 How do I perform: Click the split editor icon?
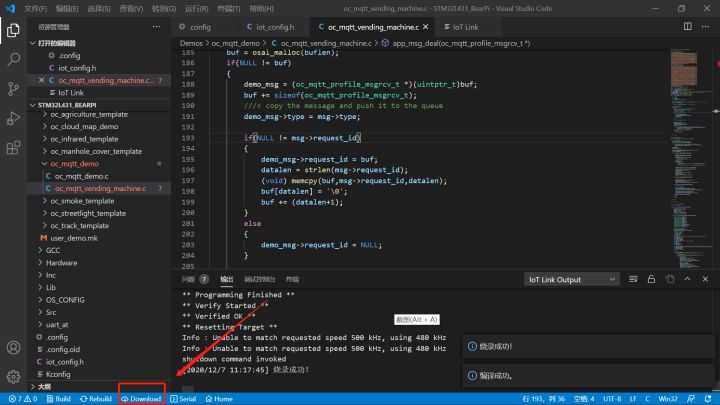687,27
